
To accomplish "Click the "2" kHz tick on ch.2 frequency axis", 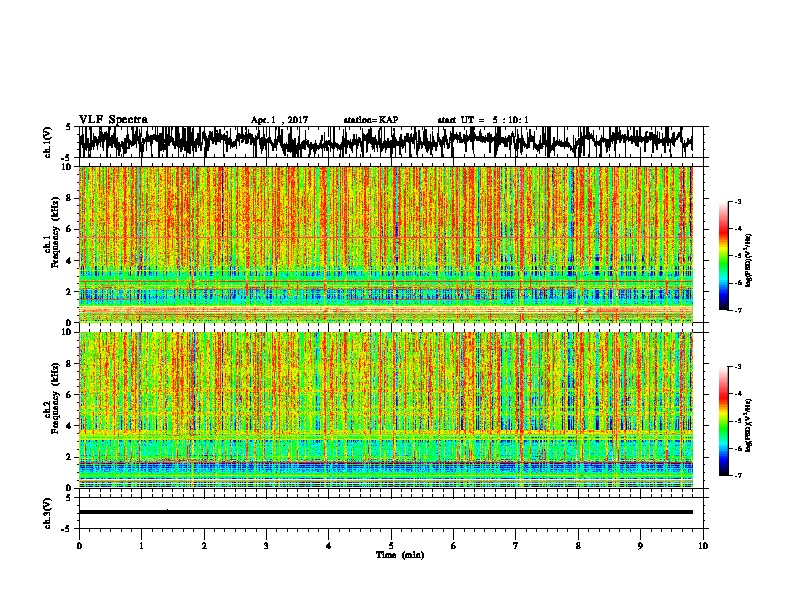I will coord(70,457).
